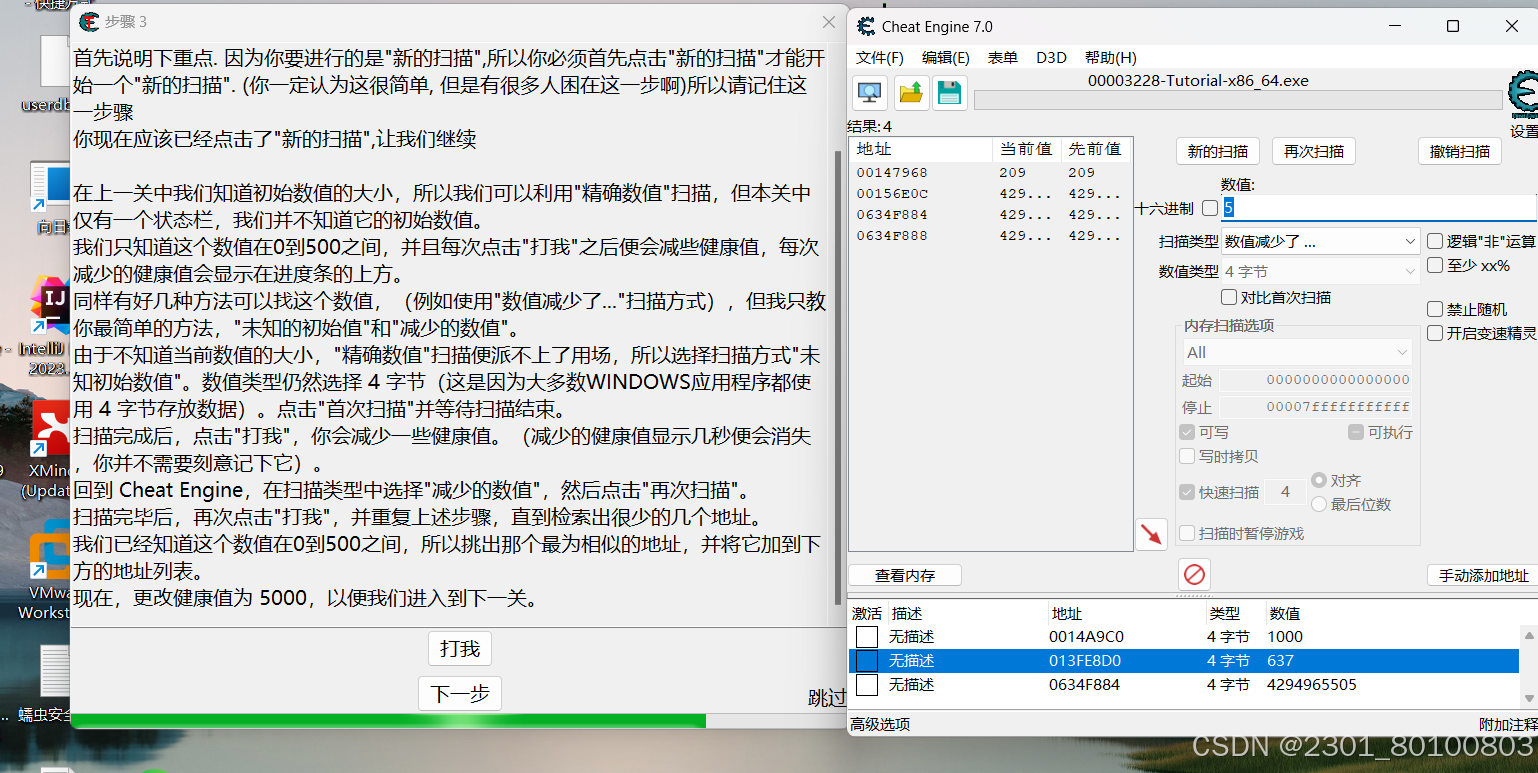Click the open process computer icon
The width and height of the screenshot is (1538, 773).
point(870,93)
